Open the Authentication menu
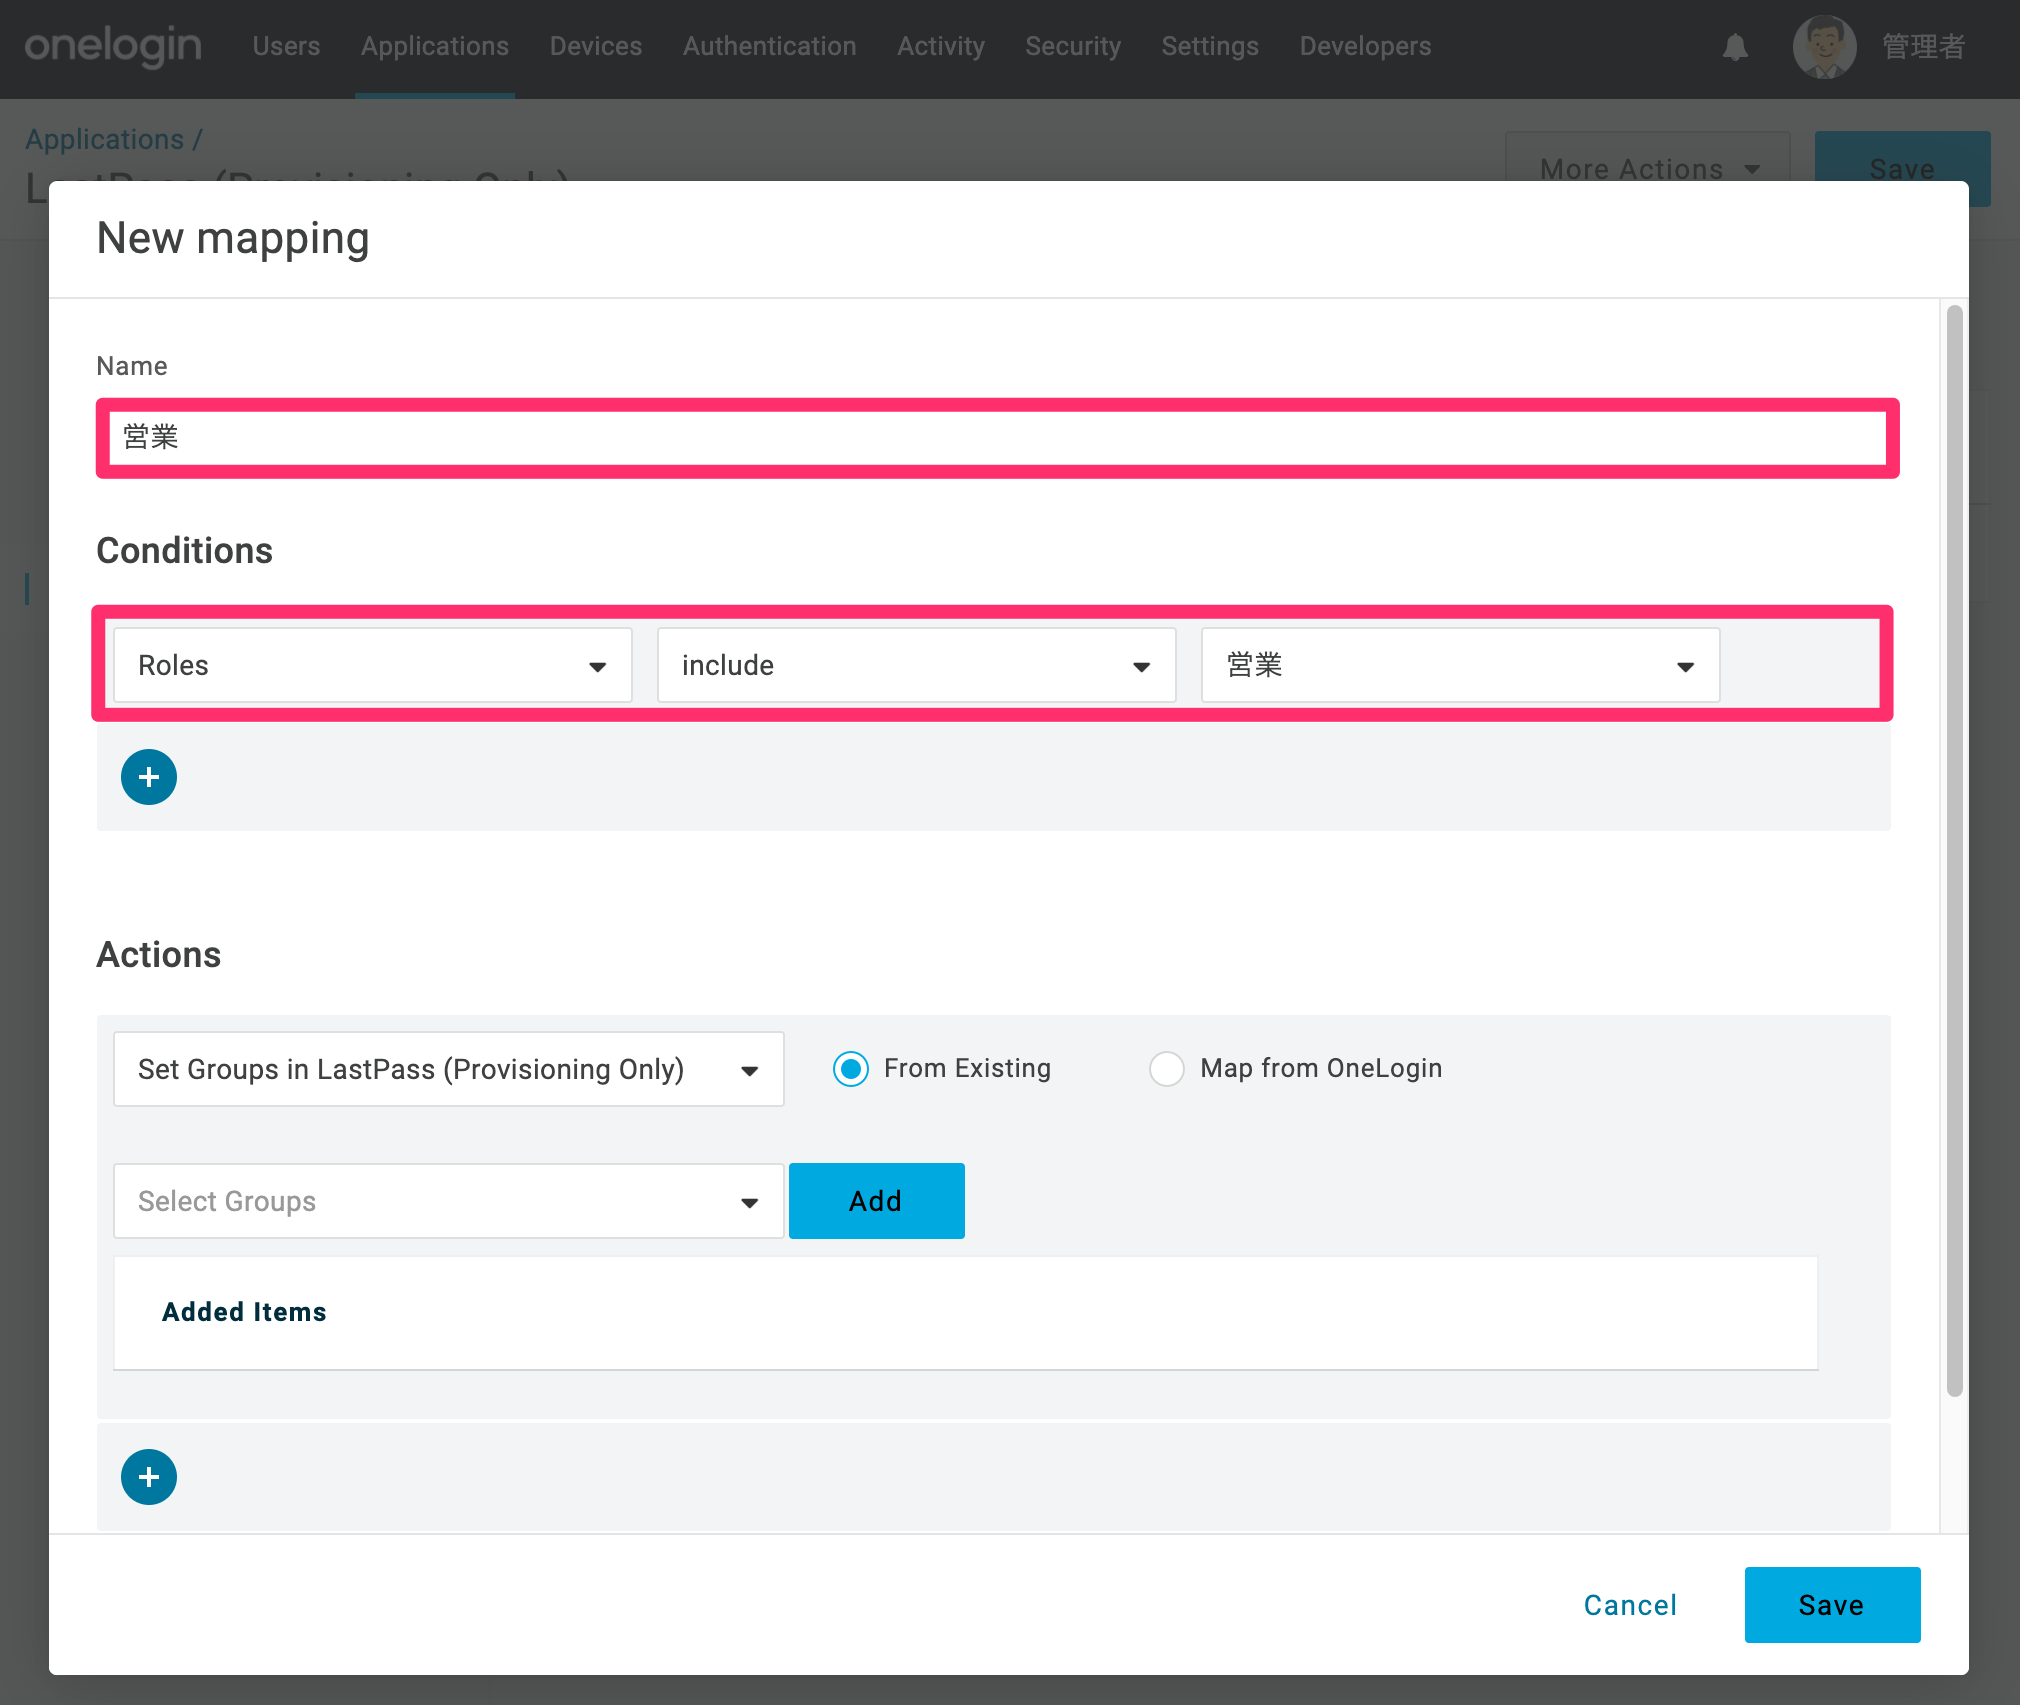This screenshot has height=1705, width=2020. coord(770,46)
